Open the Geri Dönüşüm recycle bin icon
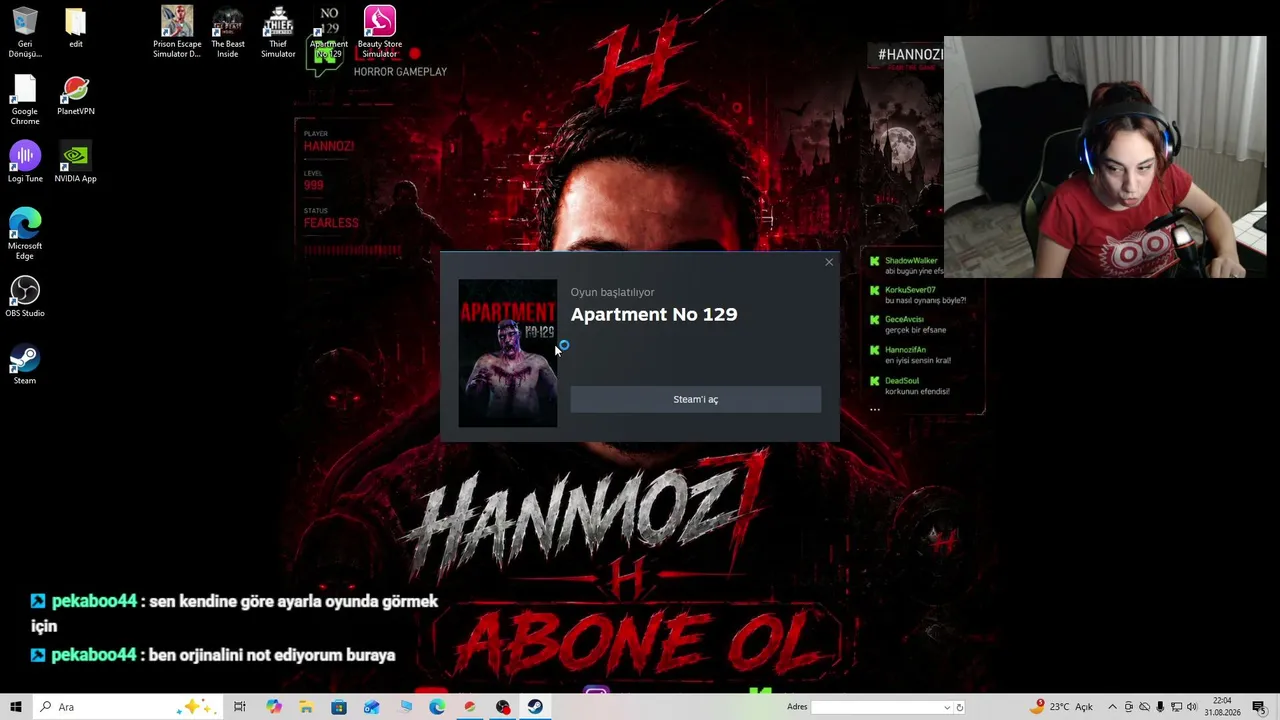The image size is (1280, 720). (x=25, y=32)
